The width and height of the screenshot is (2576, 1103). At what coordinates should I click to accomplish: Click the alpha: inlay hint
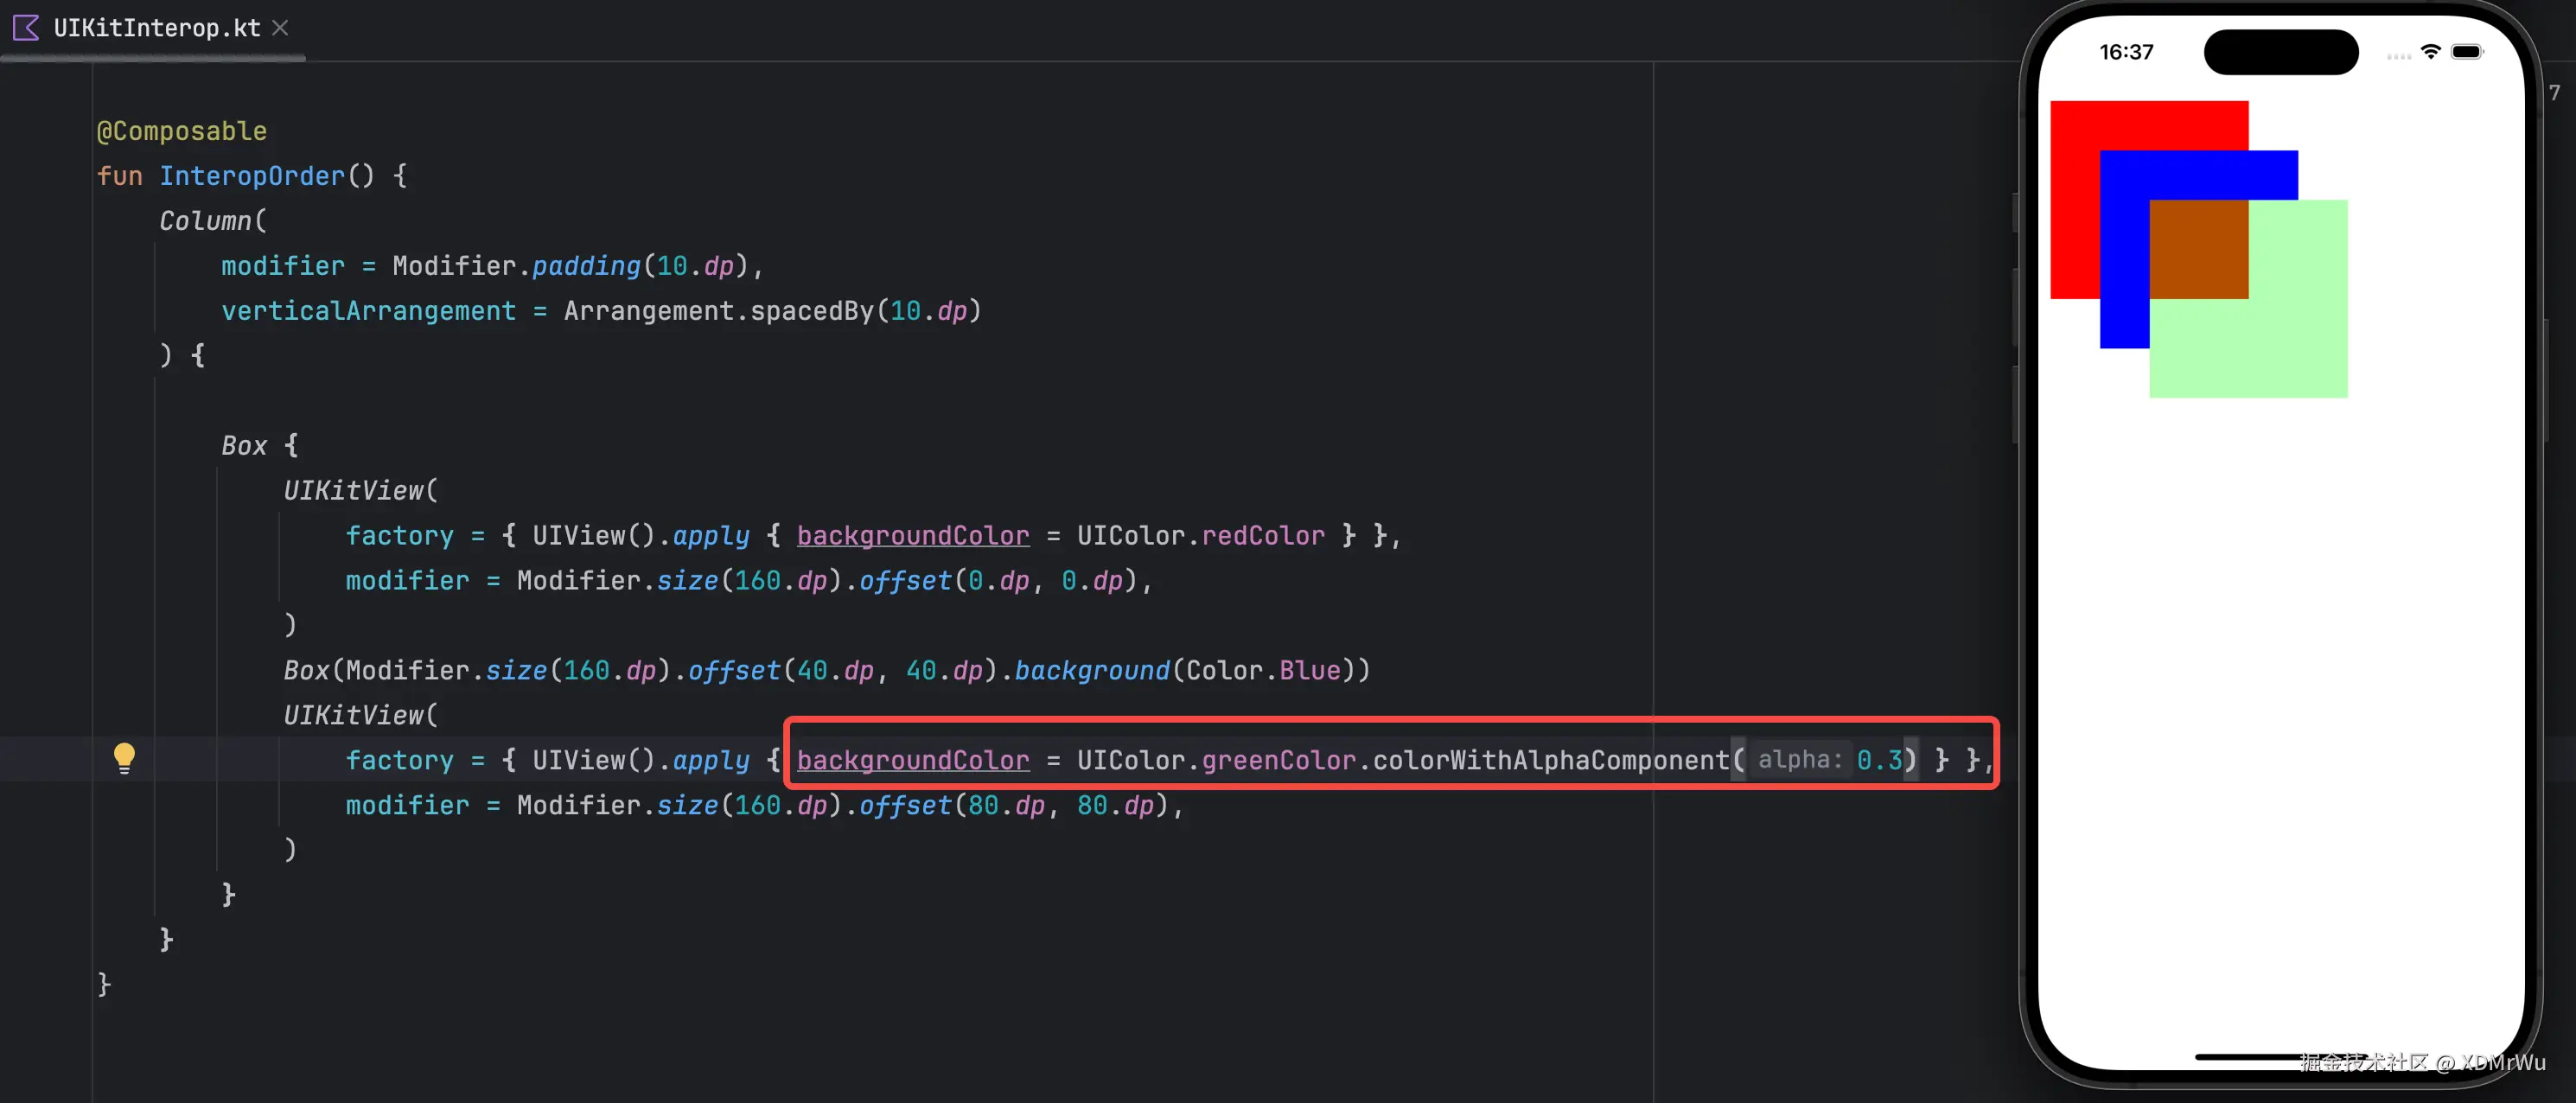tap(1799, 760)
